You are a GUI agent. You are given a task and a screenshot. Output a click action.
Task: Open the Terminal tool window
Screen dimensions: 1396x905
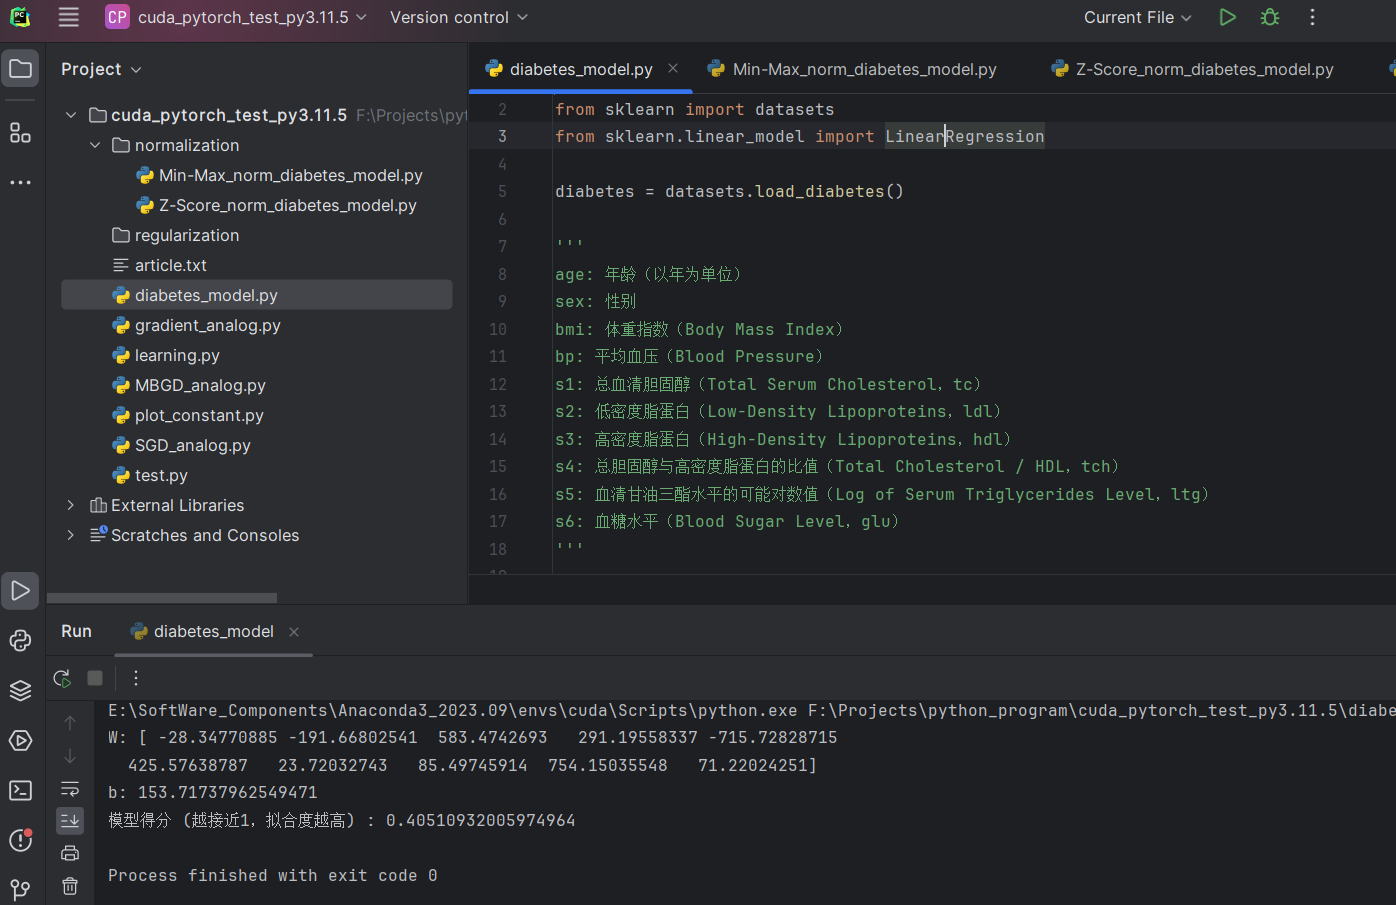20,791
